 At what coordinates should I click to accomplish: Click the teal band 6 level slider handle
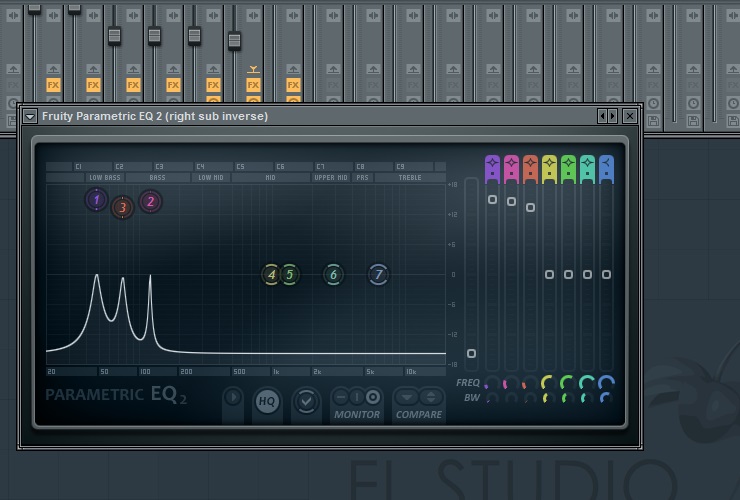tap(587, 274)
